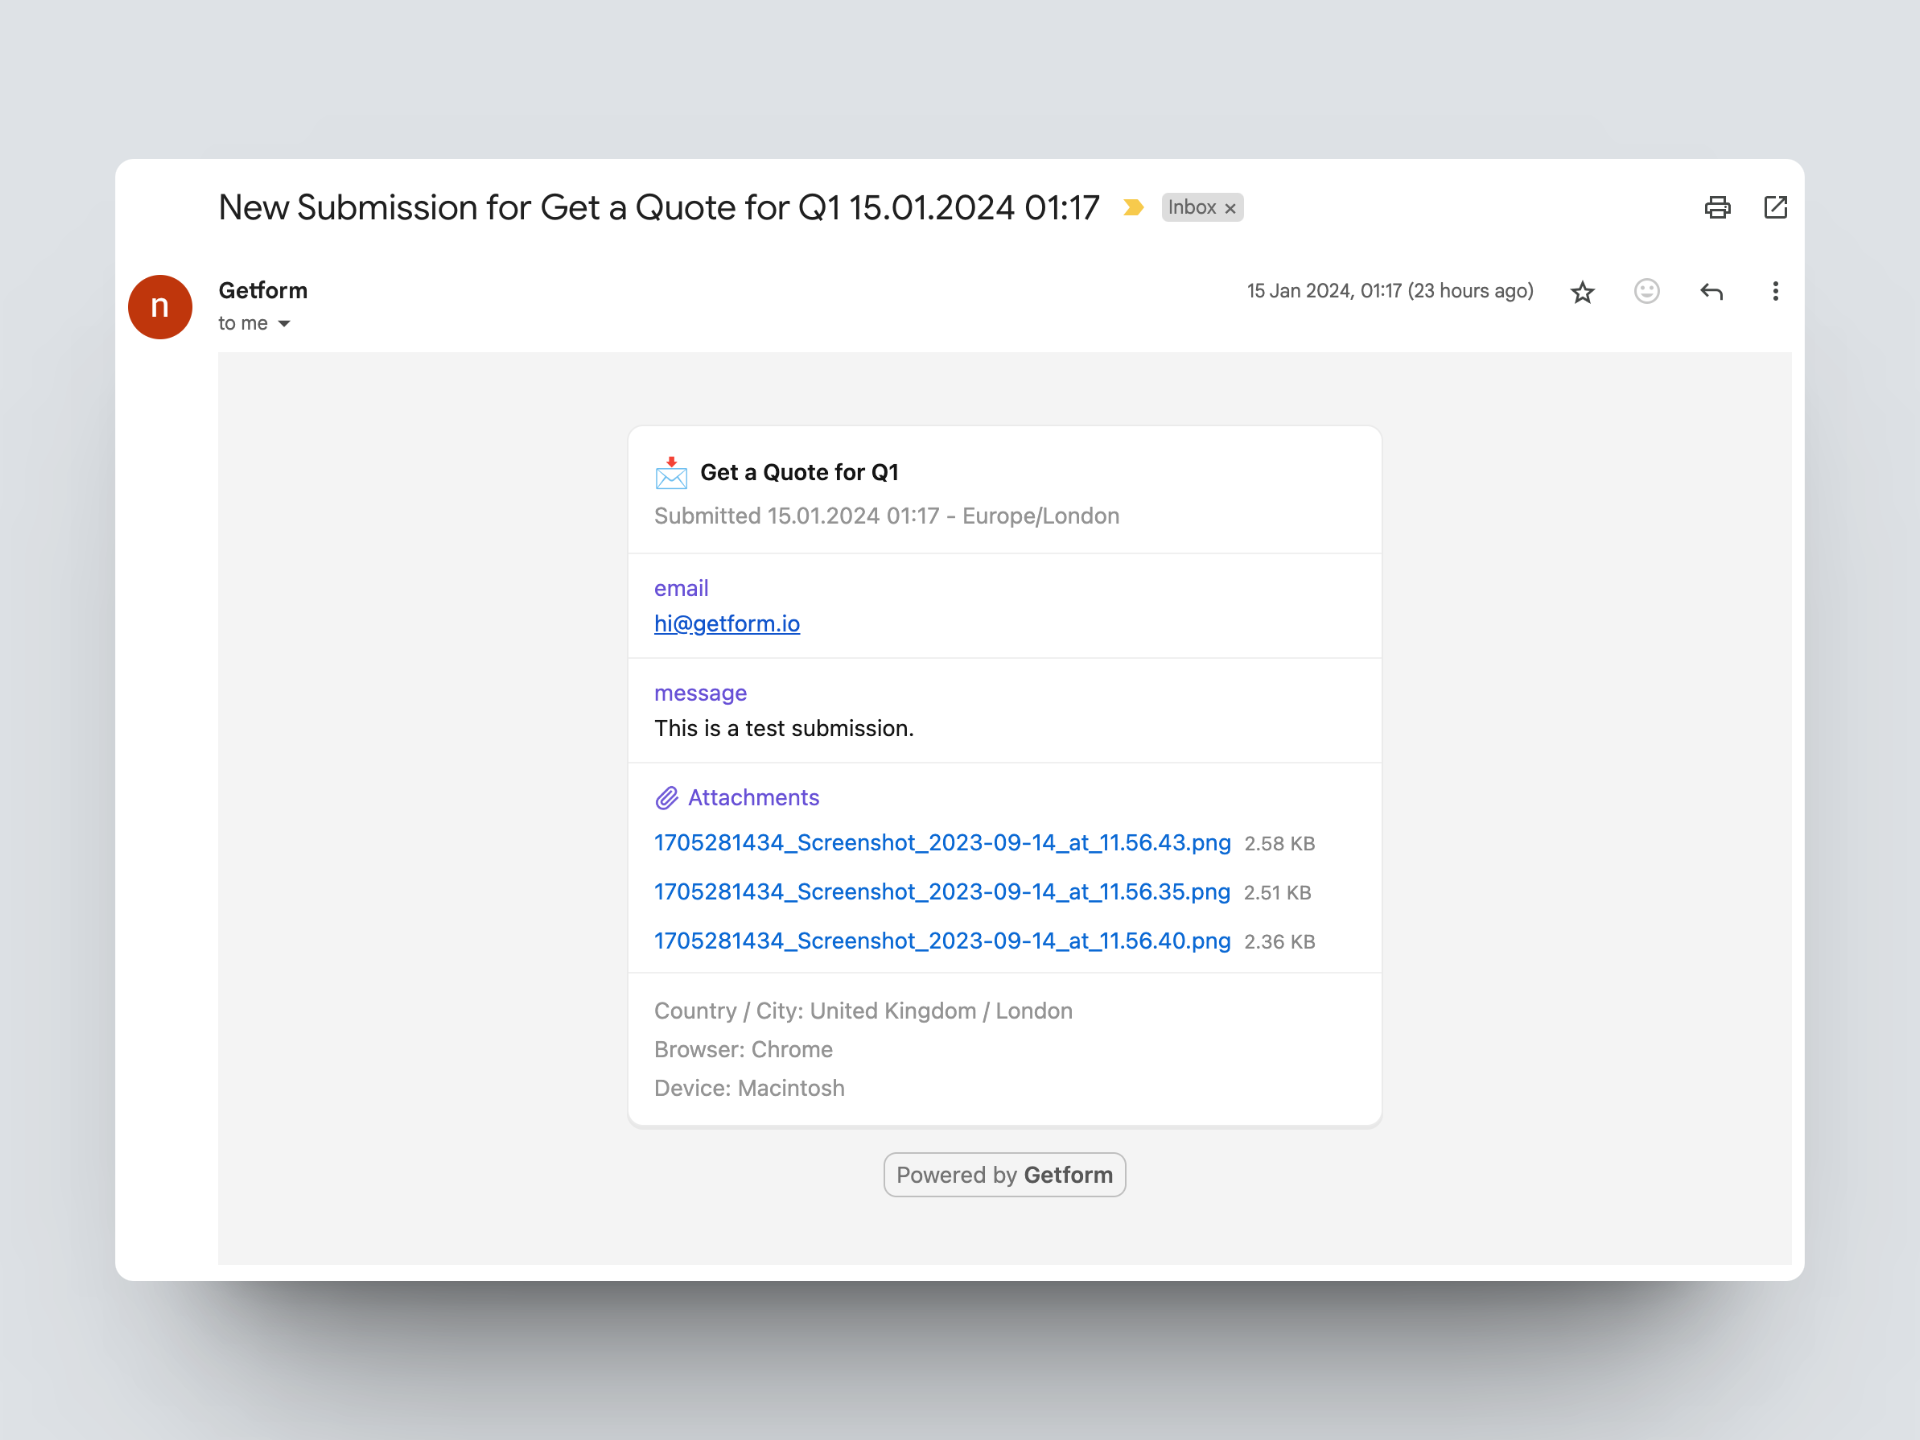1920x1440 pixels.
Task: Click the Inbox label tag
Action: [x=1192, y=207]
